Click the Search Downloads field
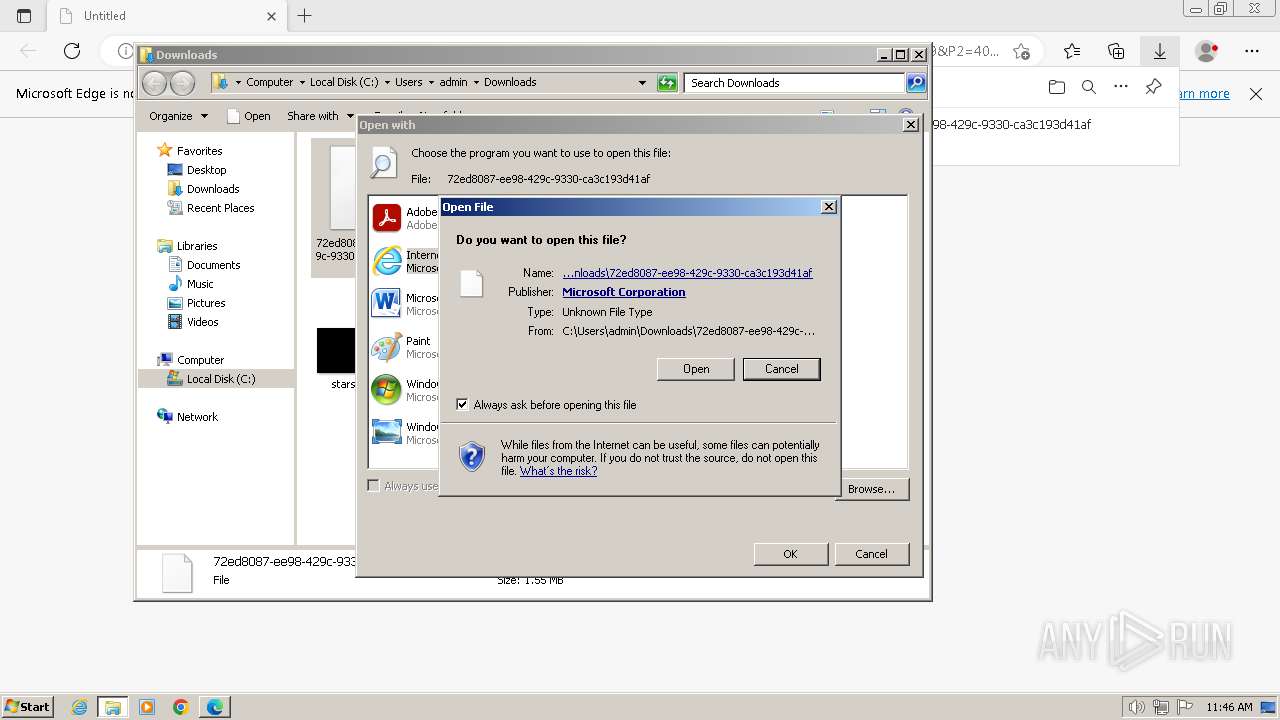This screenshot has width=1280, height=720. point(795,83)
